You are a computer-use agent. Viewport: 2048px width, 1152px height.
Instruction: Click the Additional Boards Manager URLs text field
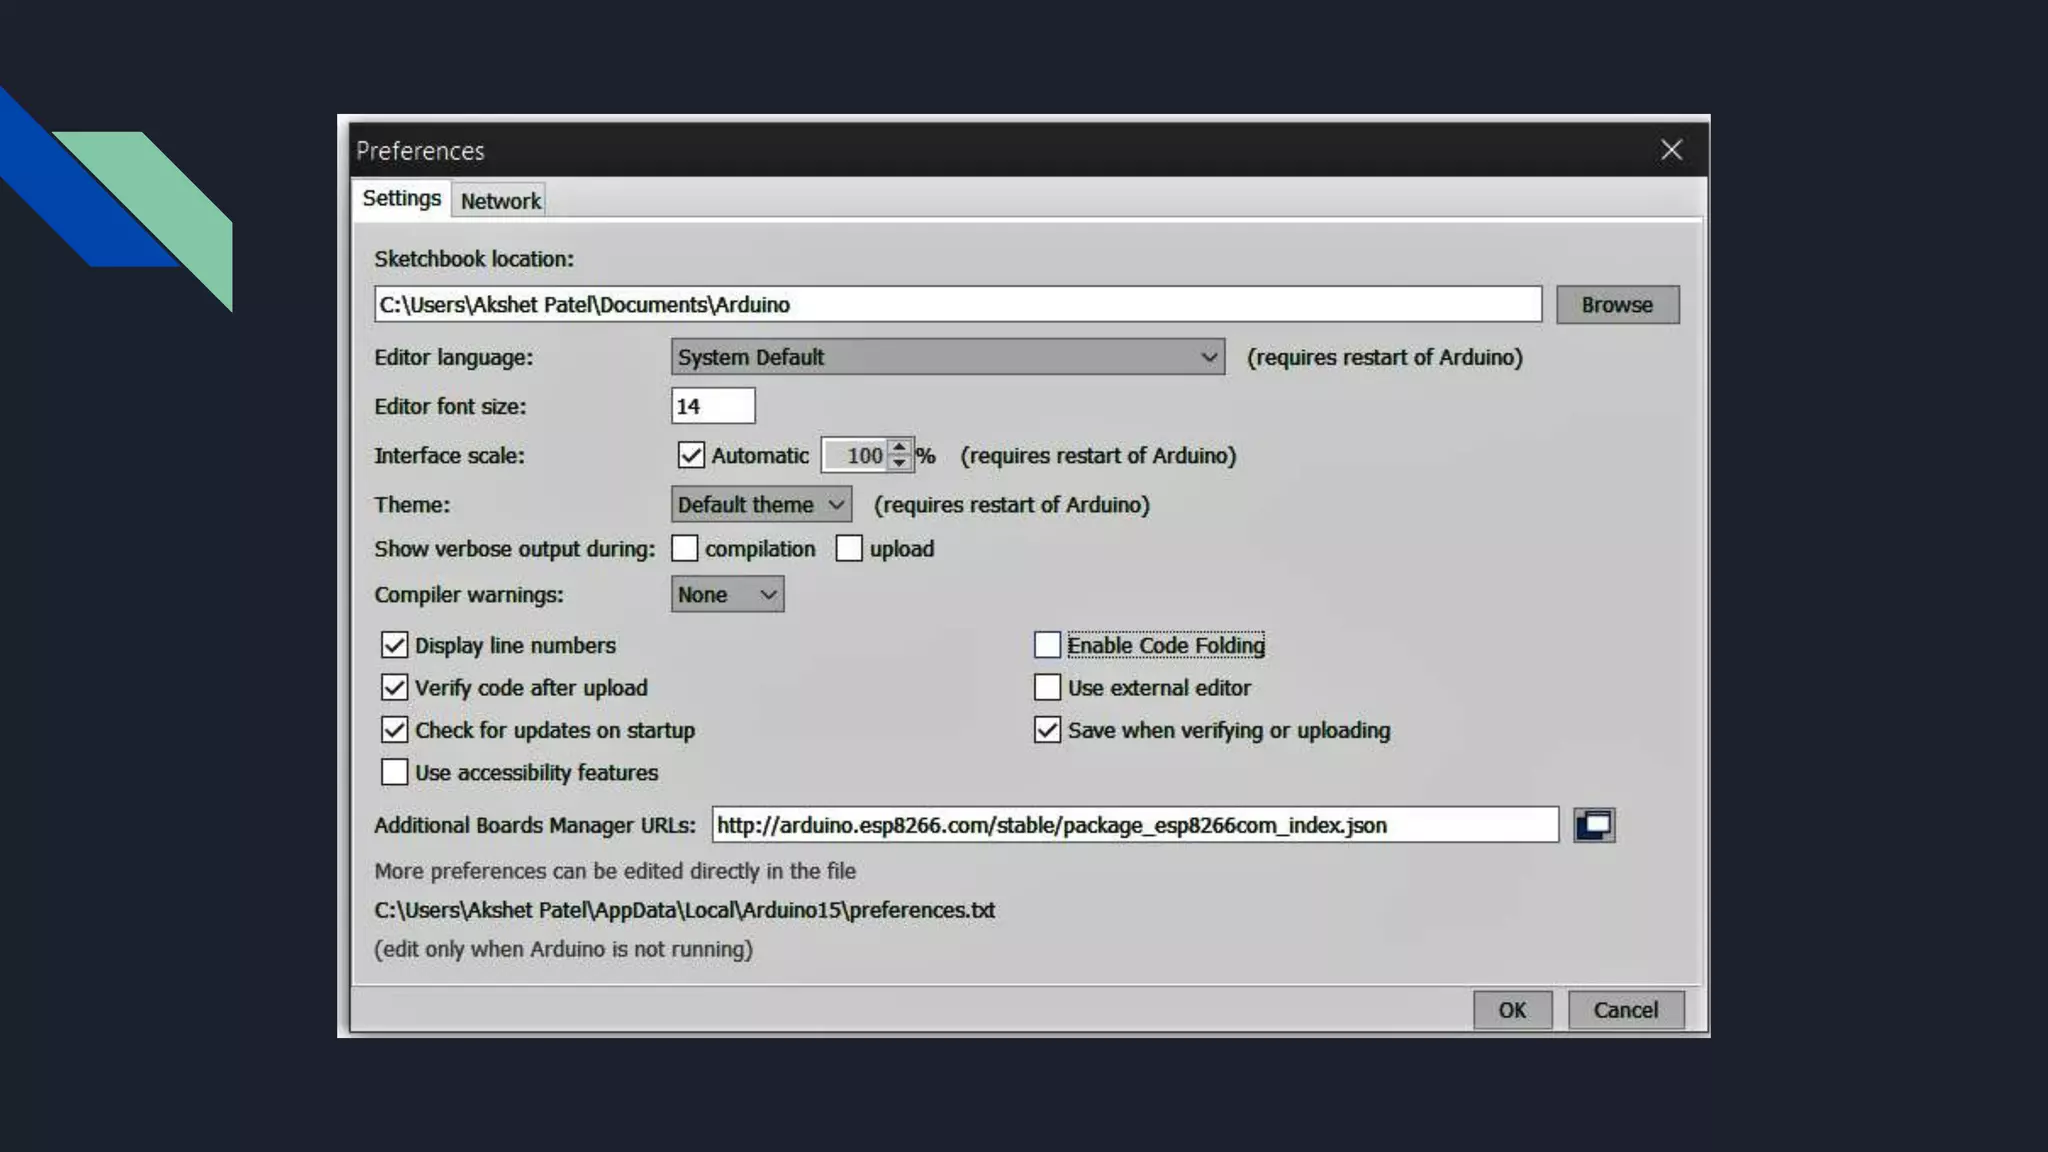tap(1134, 825)
